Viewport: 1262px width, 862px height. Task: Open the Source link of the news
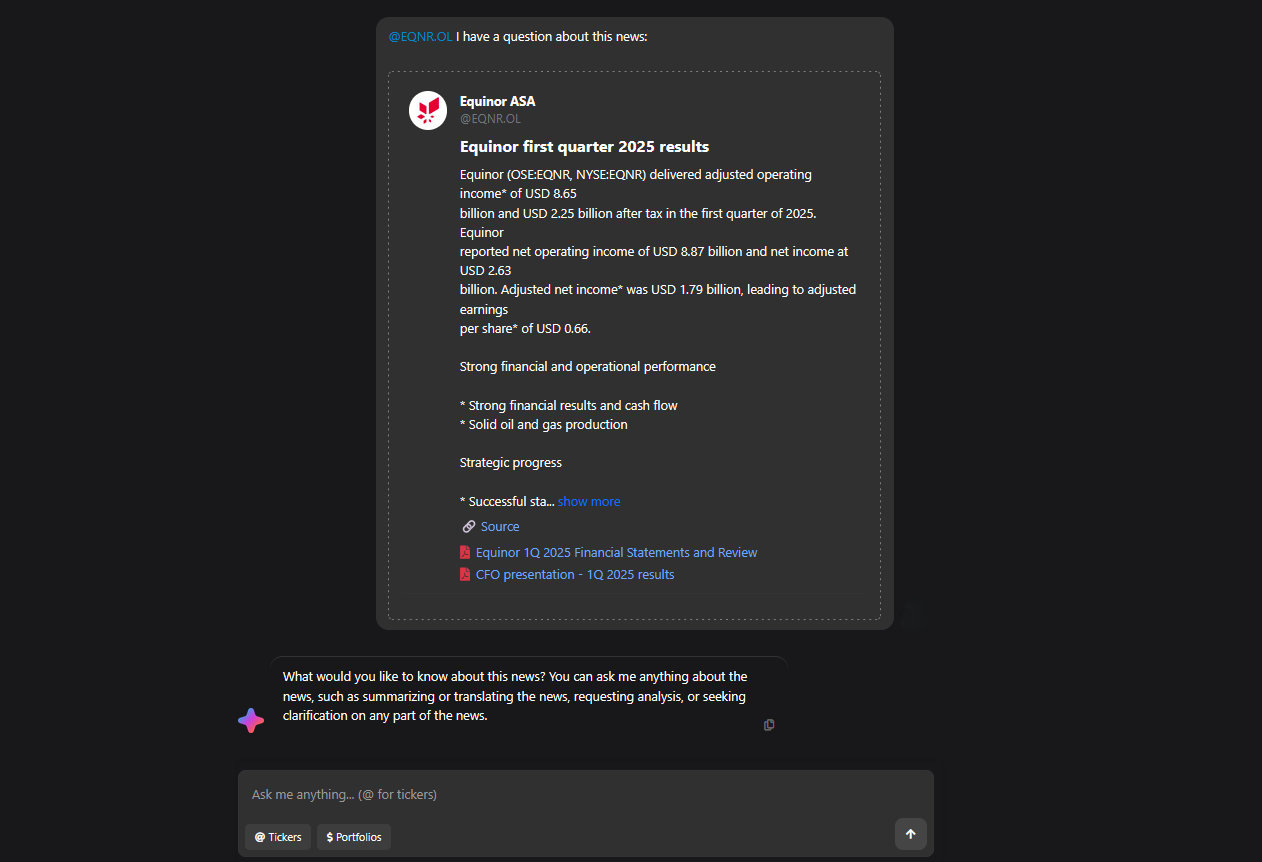[499, 526]
